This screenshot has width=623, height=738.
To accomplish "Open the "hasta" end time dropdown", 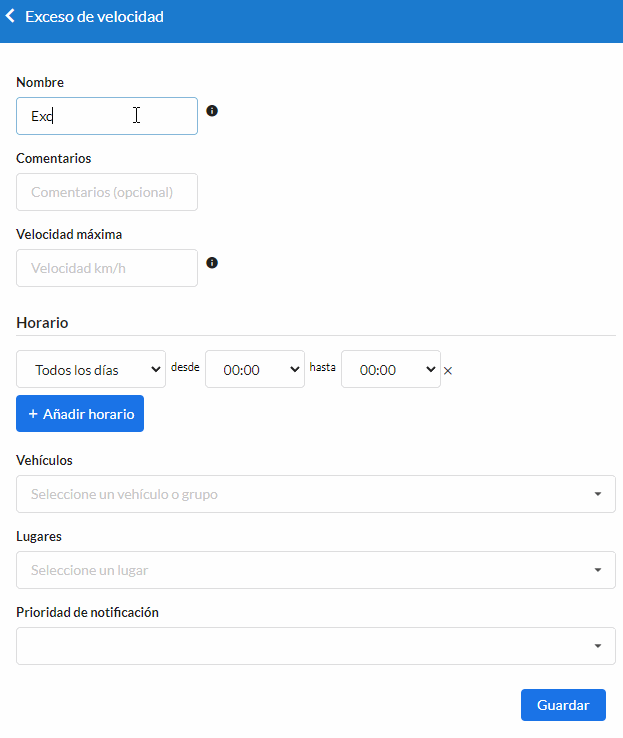I will click(390, 369).
